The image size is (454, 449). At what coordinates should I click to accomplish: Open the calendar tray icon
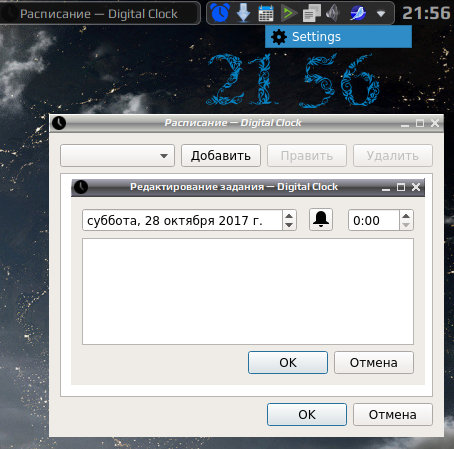coord(266,13)
